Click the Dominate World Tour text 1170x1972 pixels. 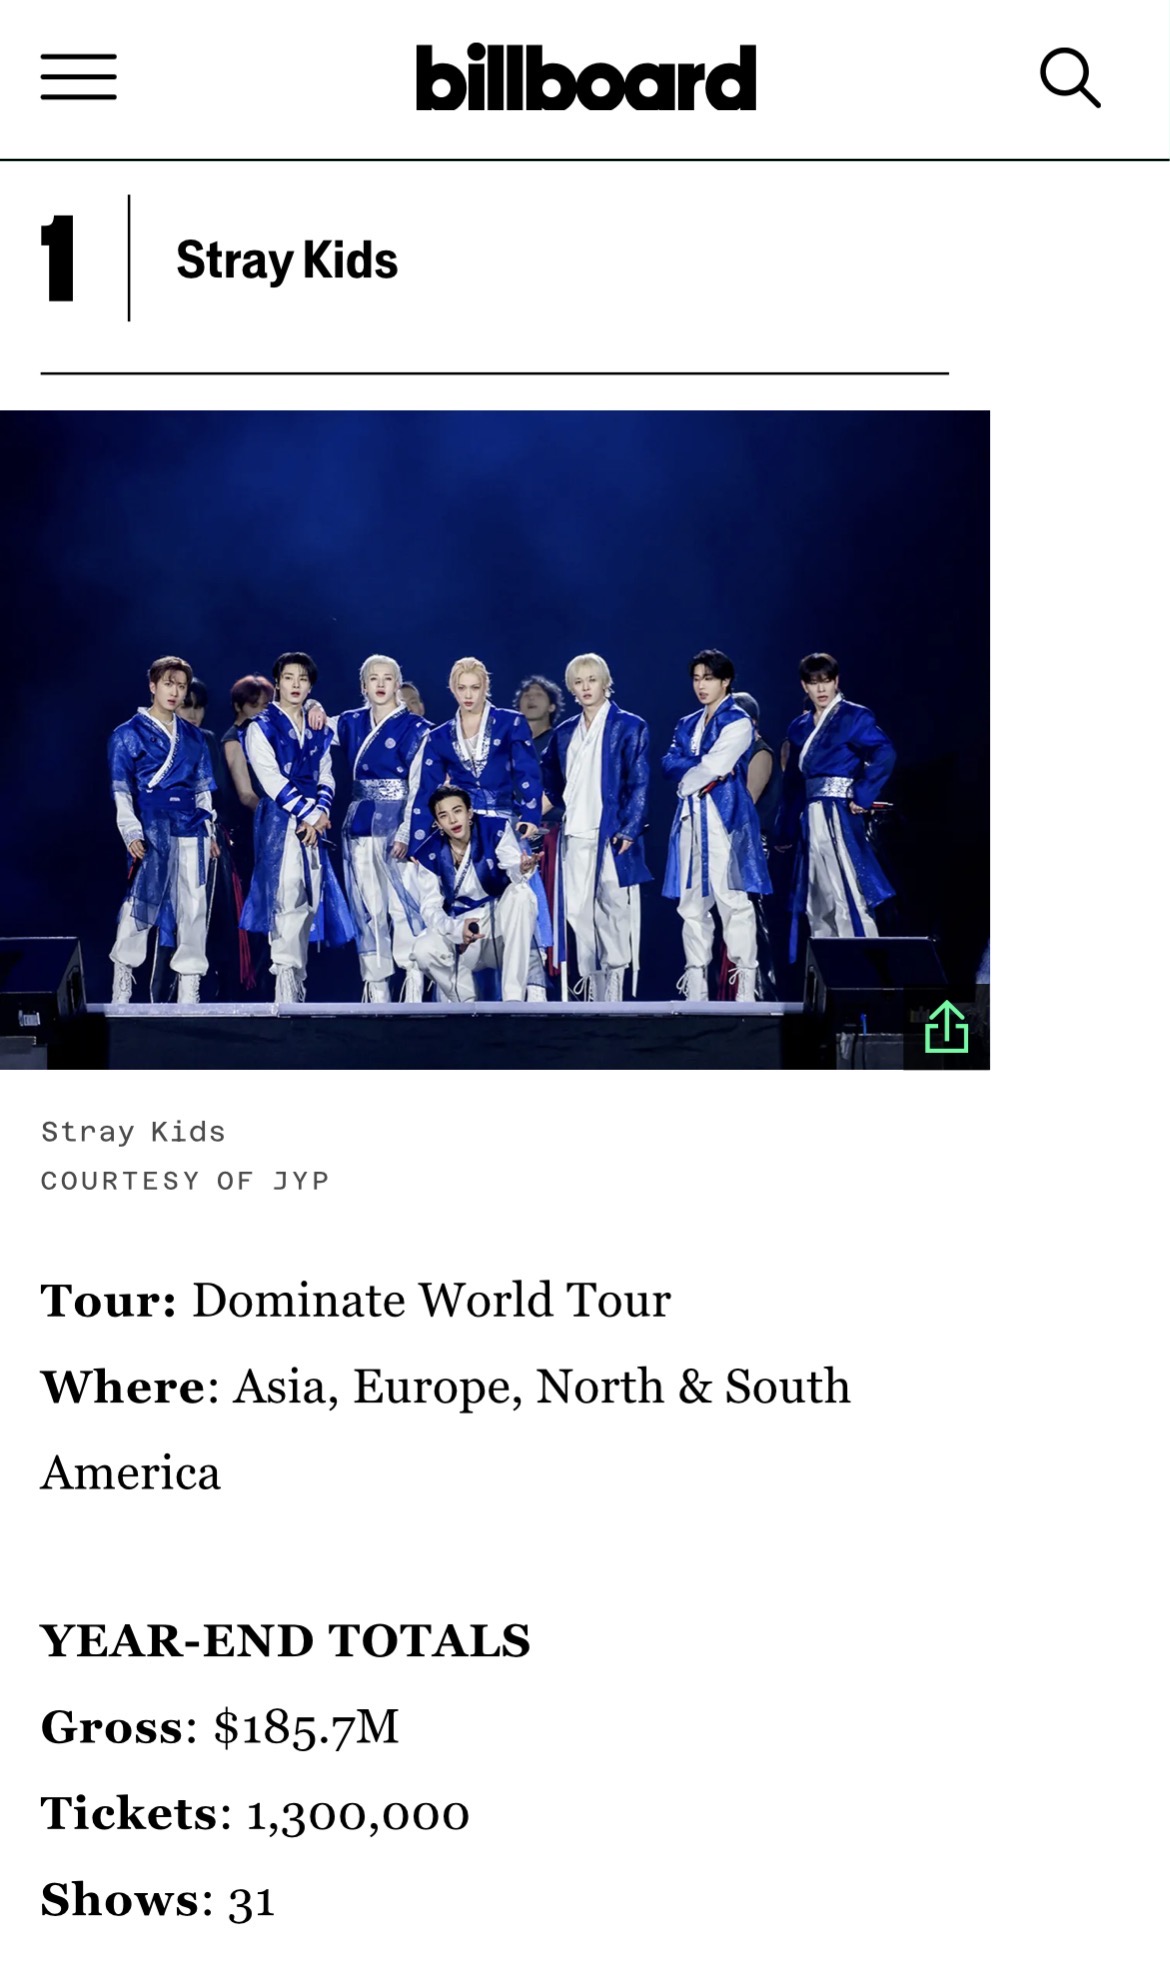tap(431, 1301)
